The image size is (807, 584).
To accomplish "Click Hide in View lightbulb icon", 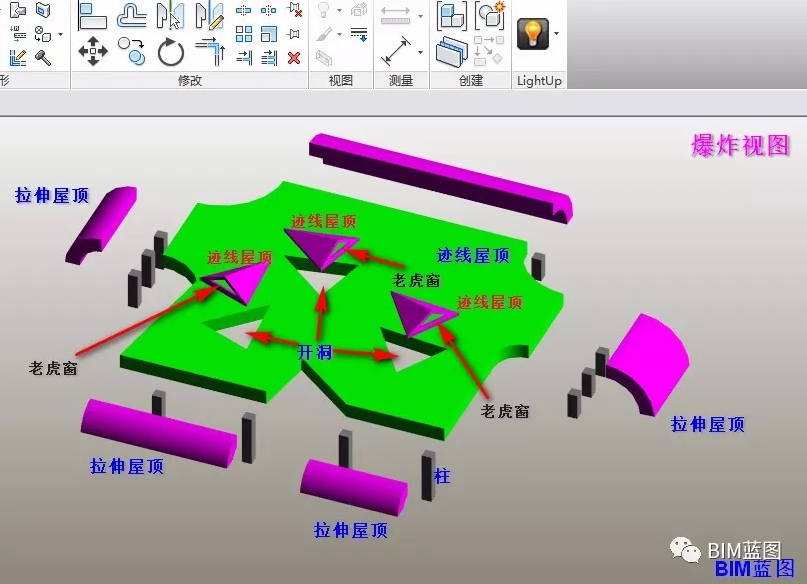I will [323, 10].
